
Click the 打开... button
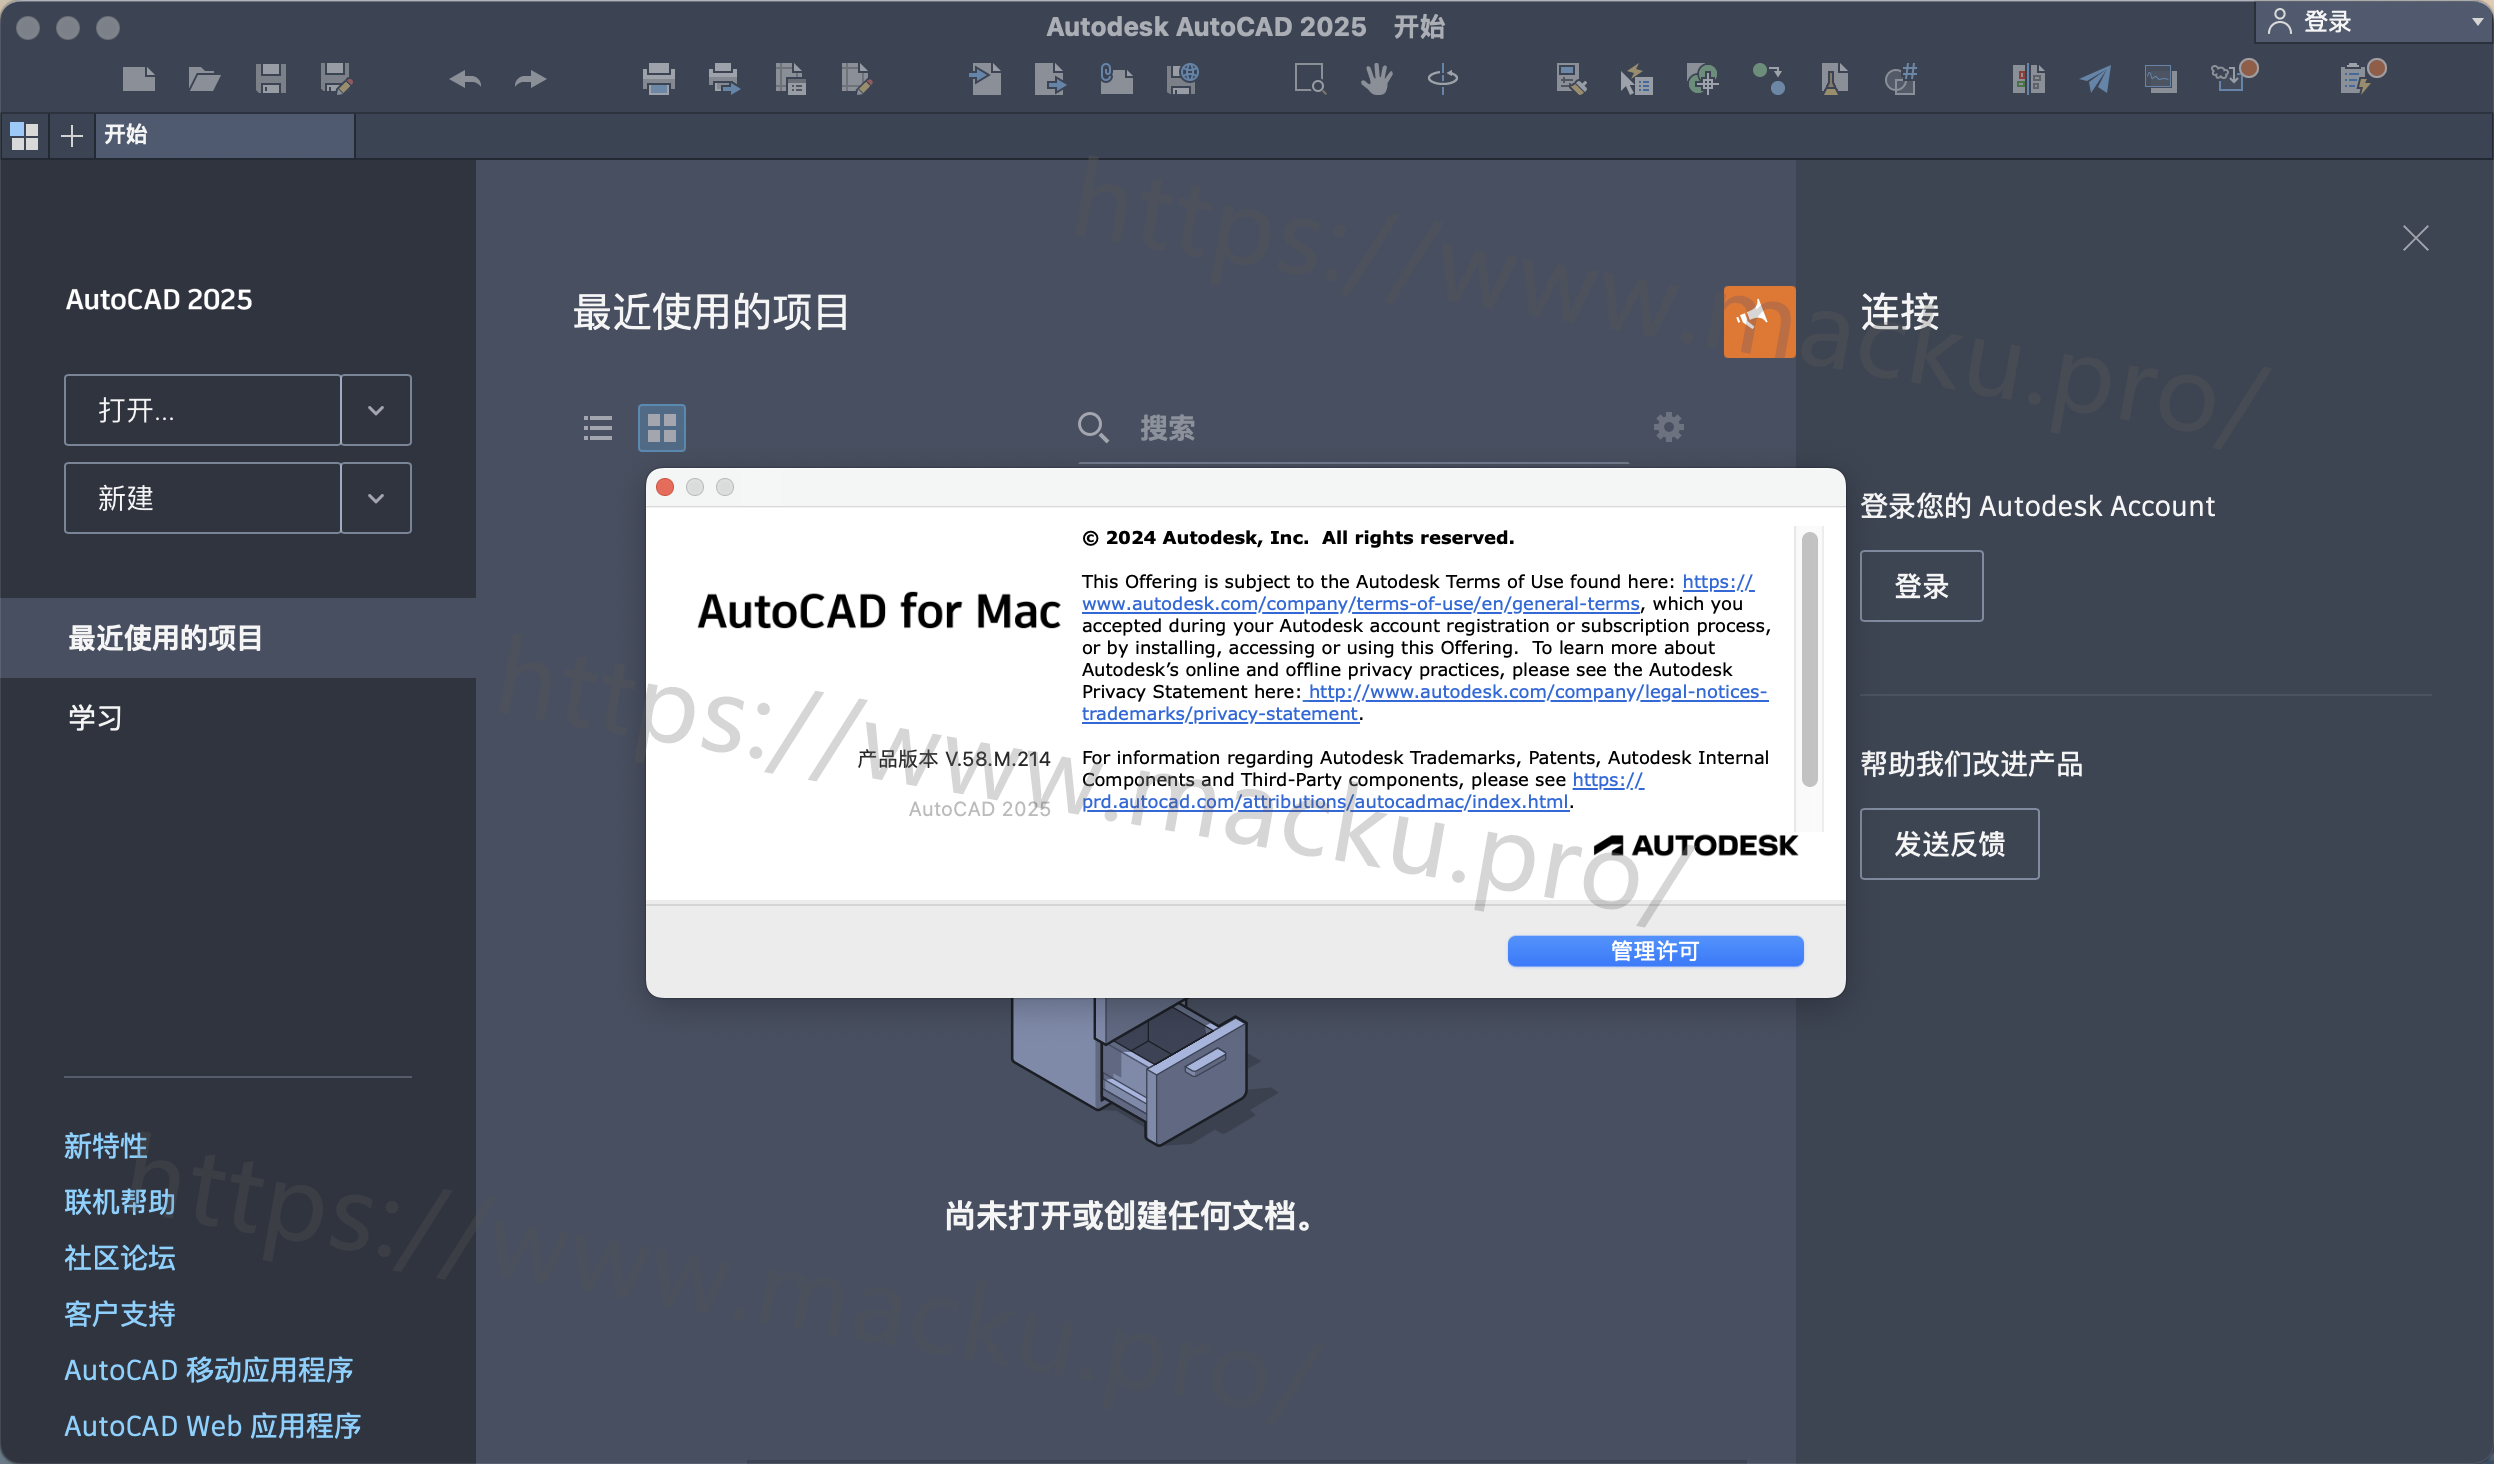click(x=203, y=410)
